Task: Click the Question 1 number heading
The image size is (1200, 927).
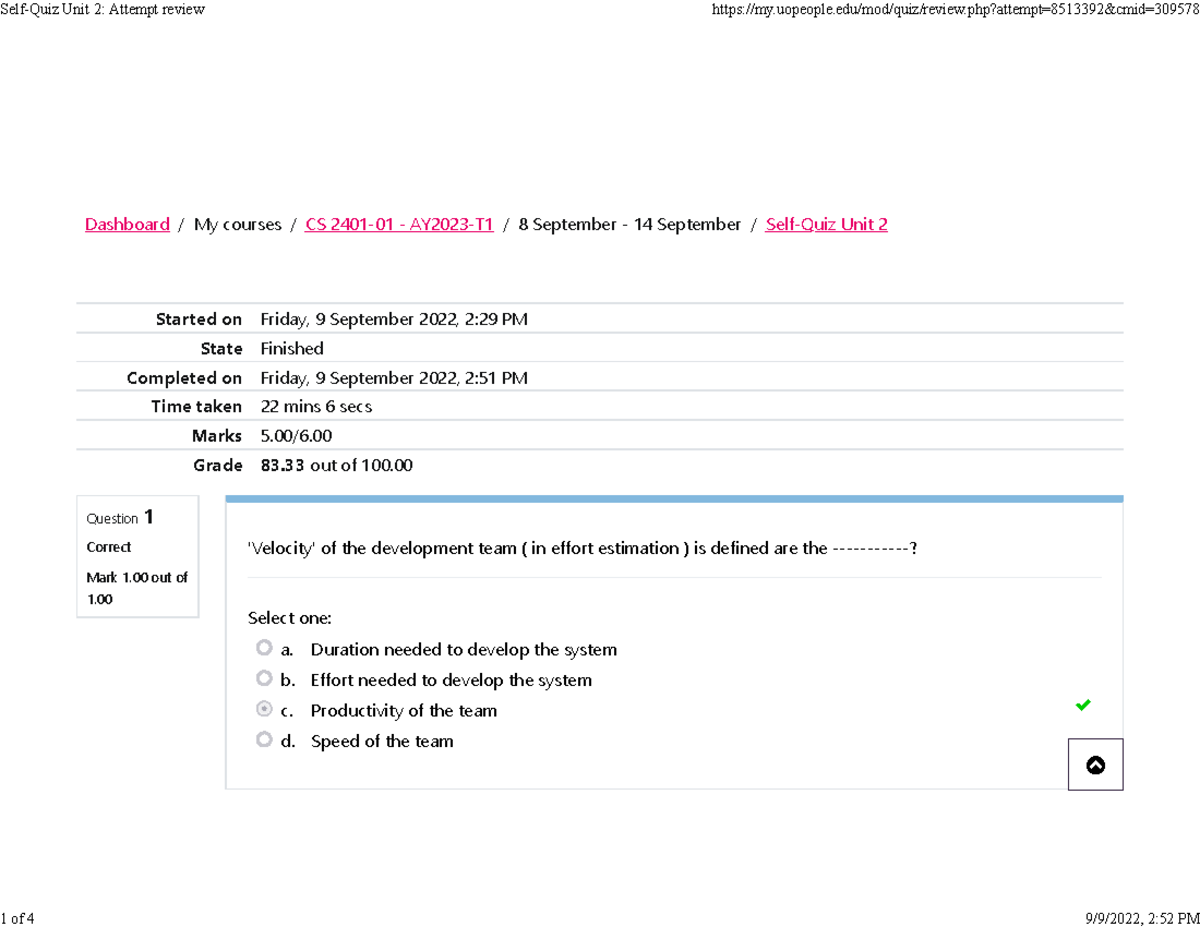Action: tap(120, 517)
